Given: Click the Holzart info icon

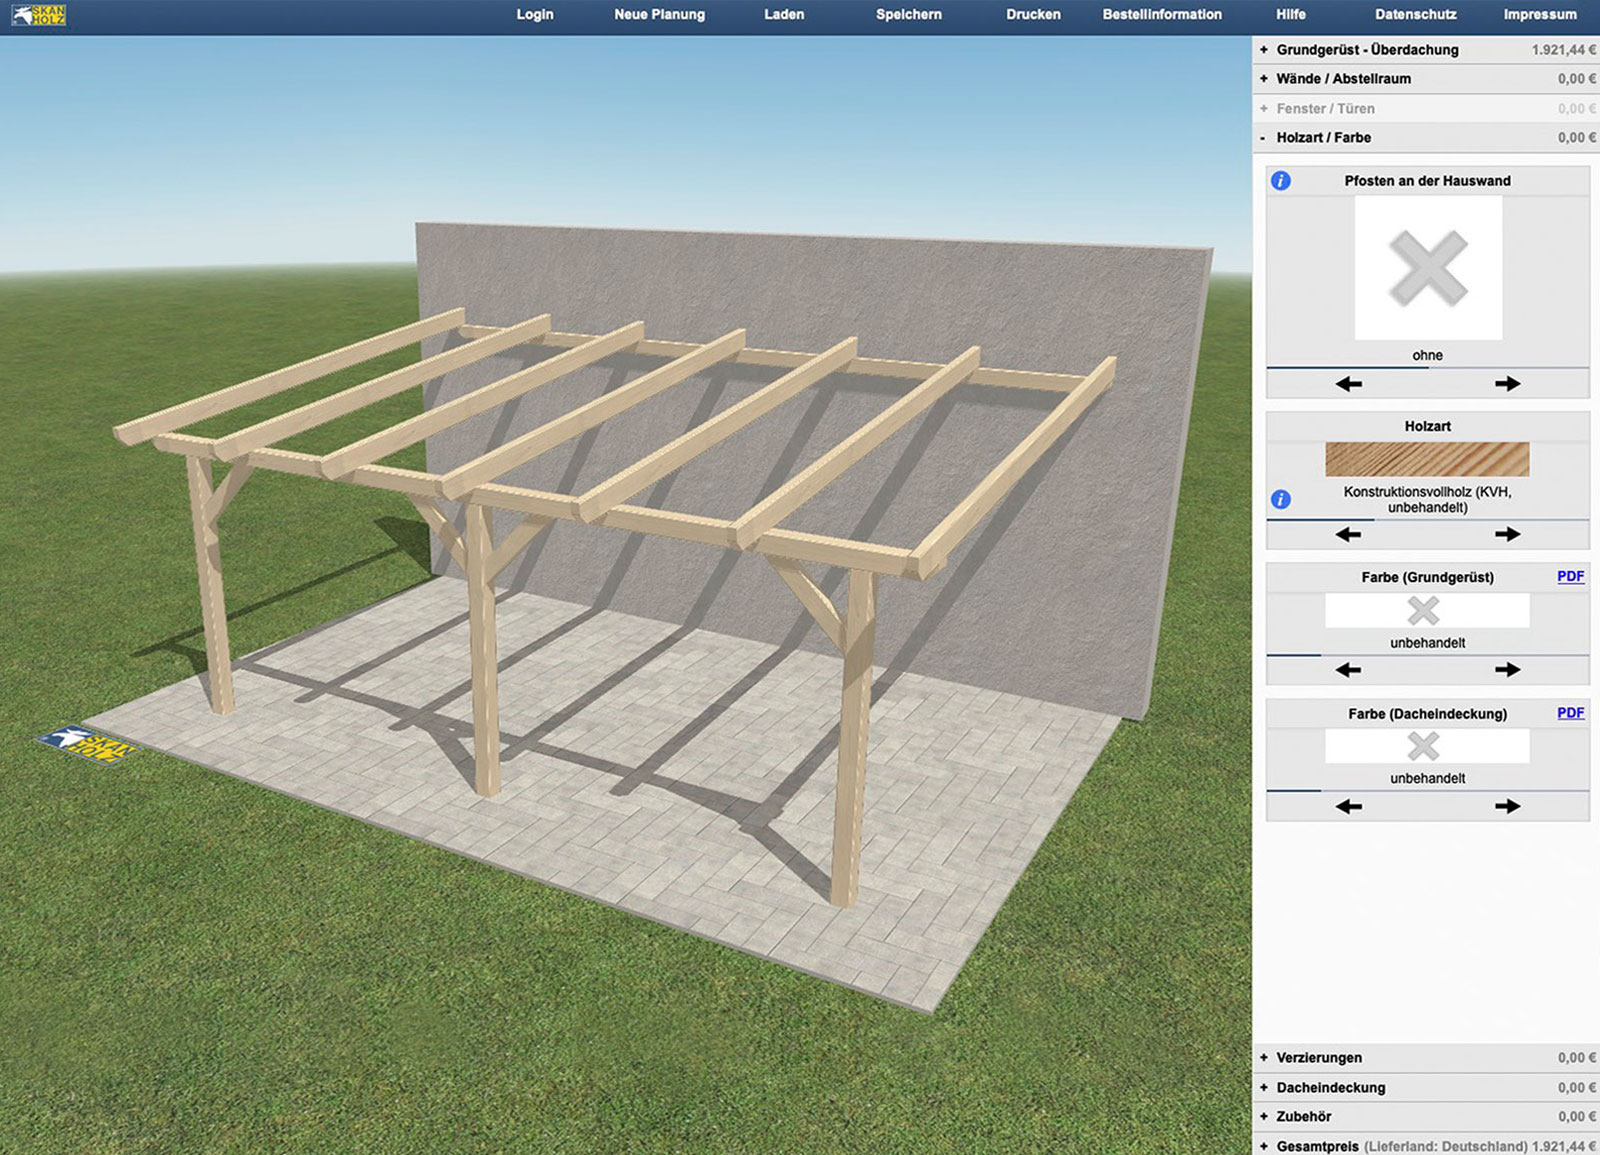Looking at the screenshot, I should click(1280, 499).
